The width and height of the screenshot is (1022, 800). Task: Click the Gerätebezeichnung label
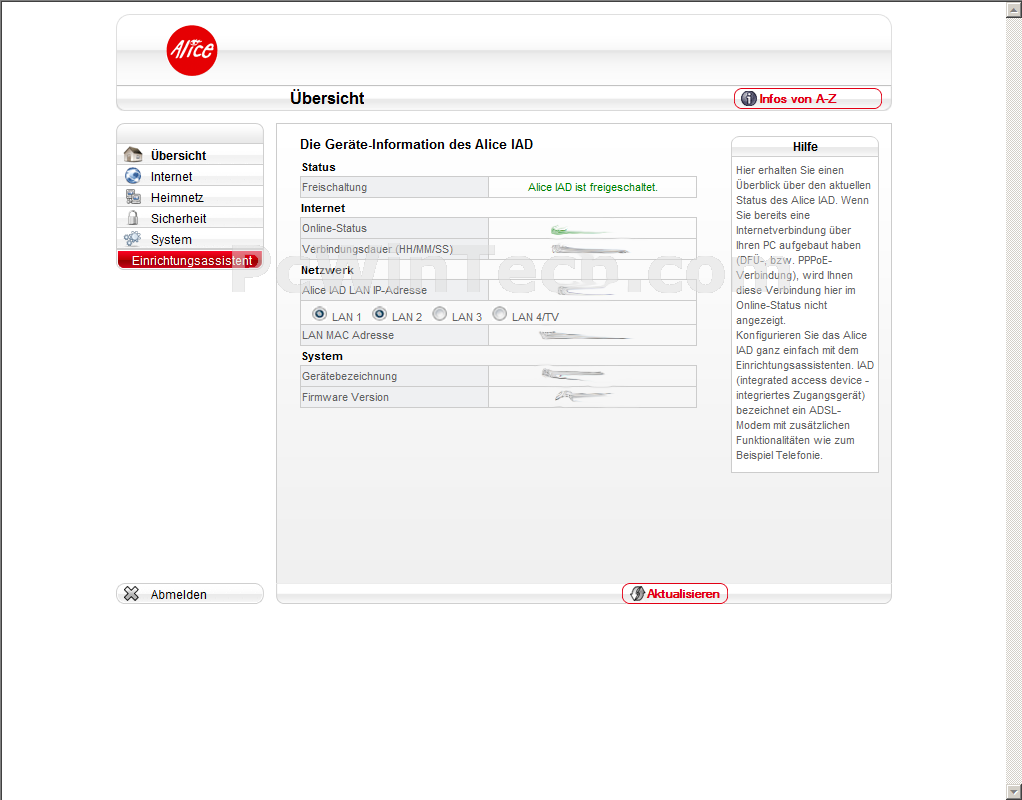[349, 376]
